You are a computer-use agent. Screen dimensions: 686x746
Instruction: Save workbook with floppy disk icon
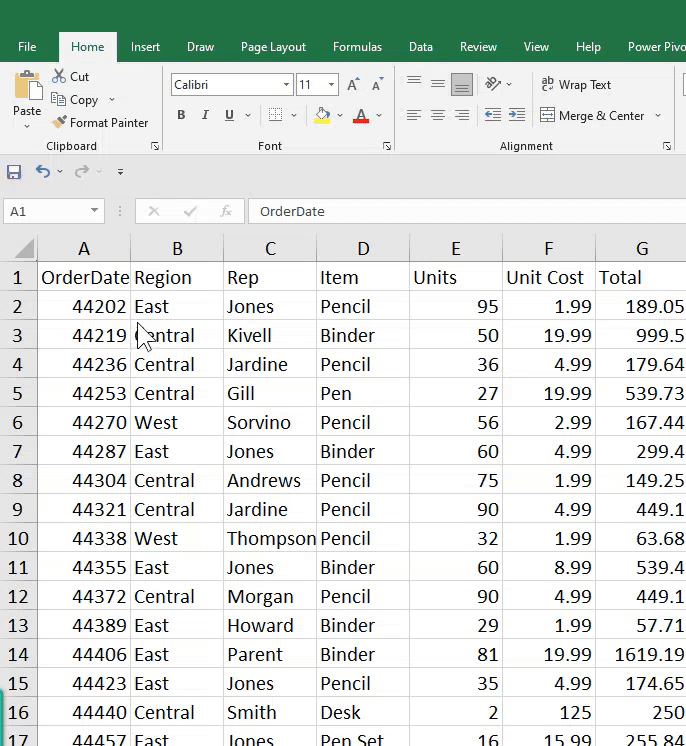tap(14, 172)
